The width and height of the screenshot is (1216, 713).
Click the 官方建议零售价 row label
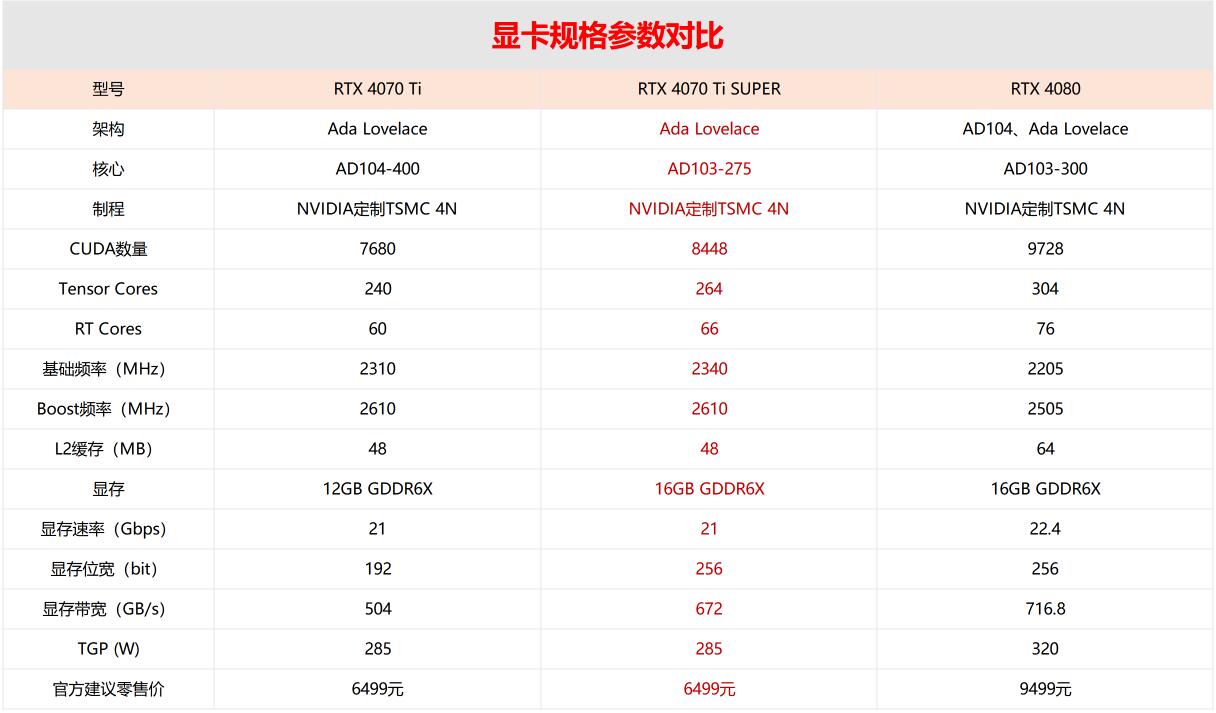tap(106, 689)
